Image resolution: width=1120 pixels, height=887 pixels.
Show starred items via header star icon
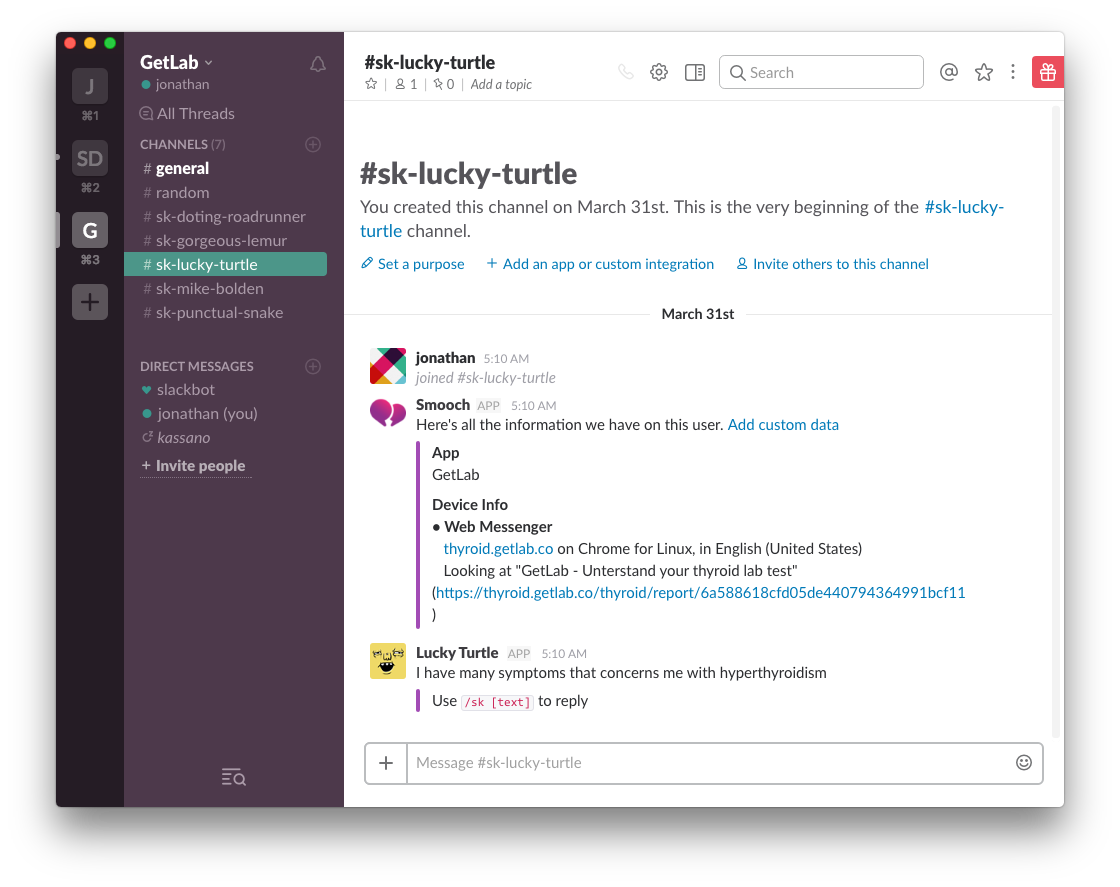(984, 72)
